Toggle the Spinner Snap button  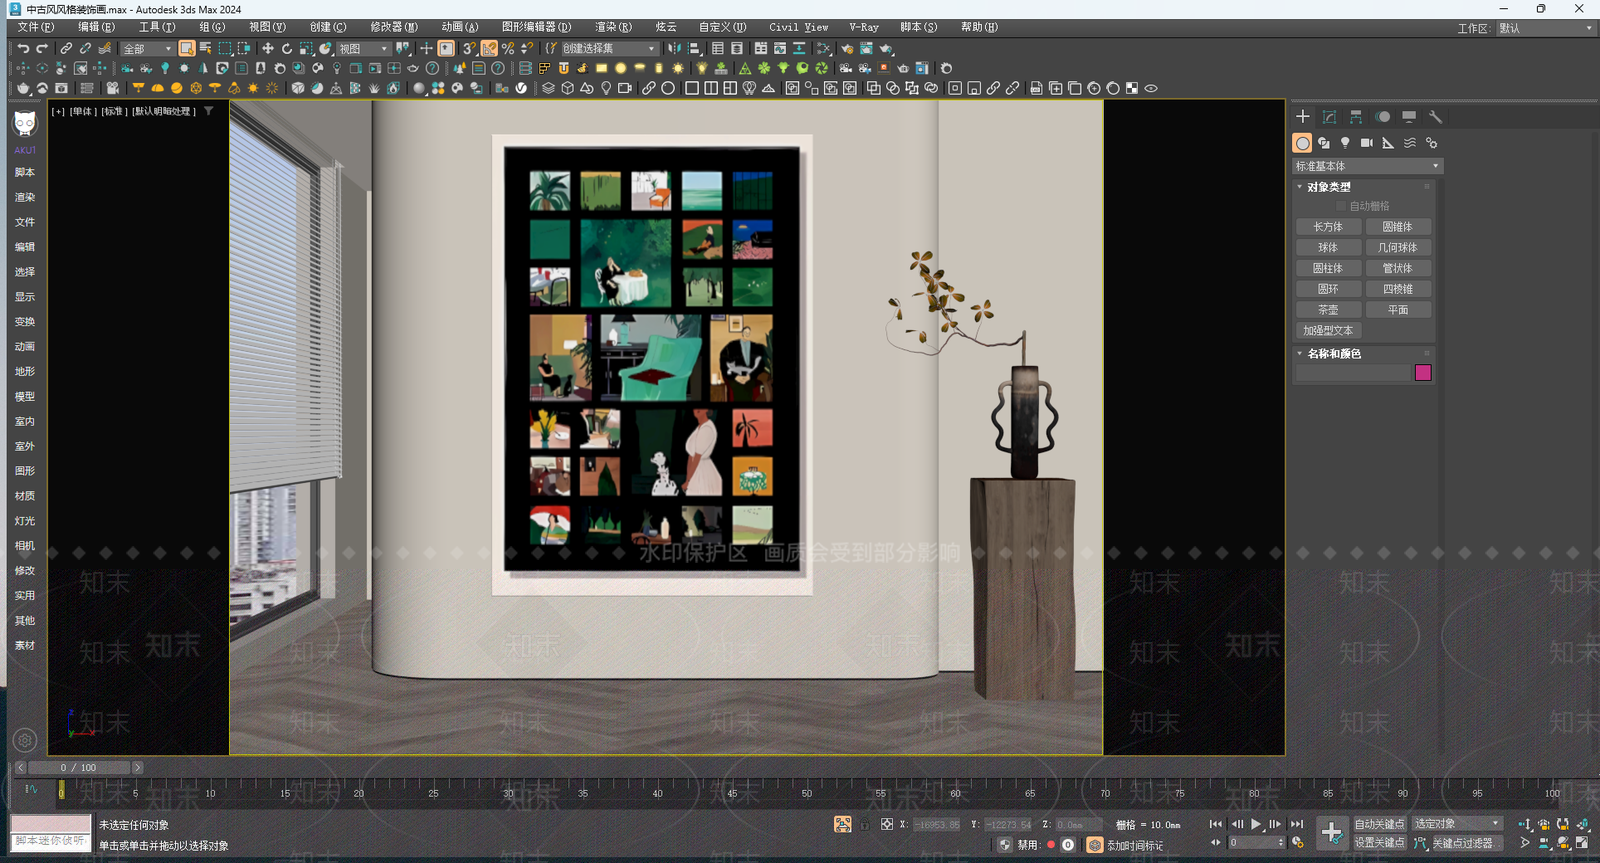coord(527,48)
